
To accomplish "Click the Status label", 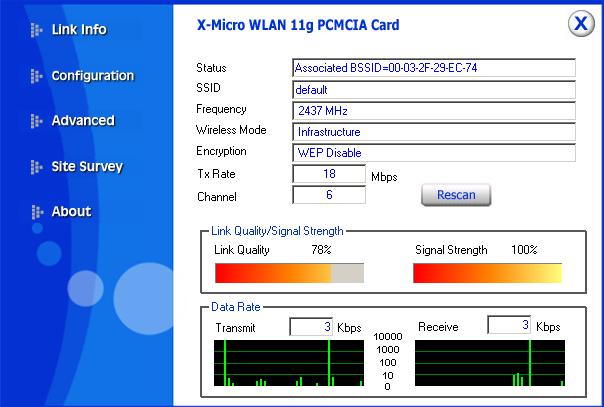I will pyautogui.click(x=211, y=68).
